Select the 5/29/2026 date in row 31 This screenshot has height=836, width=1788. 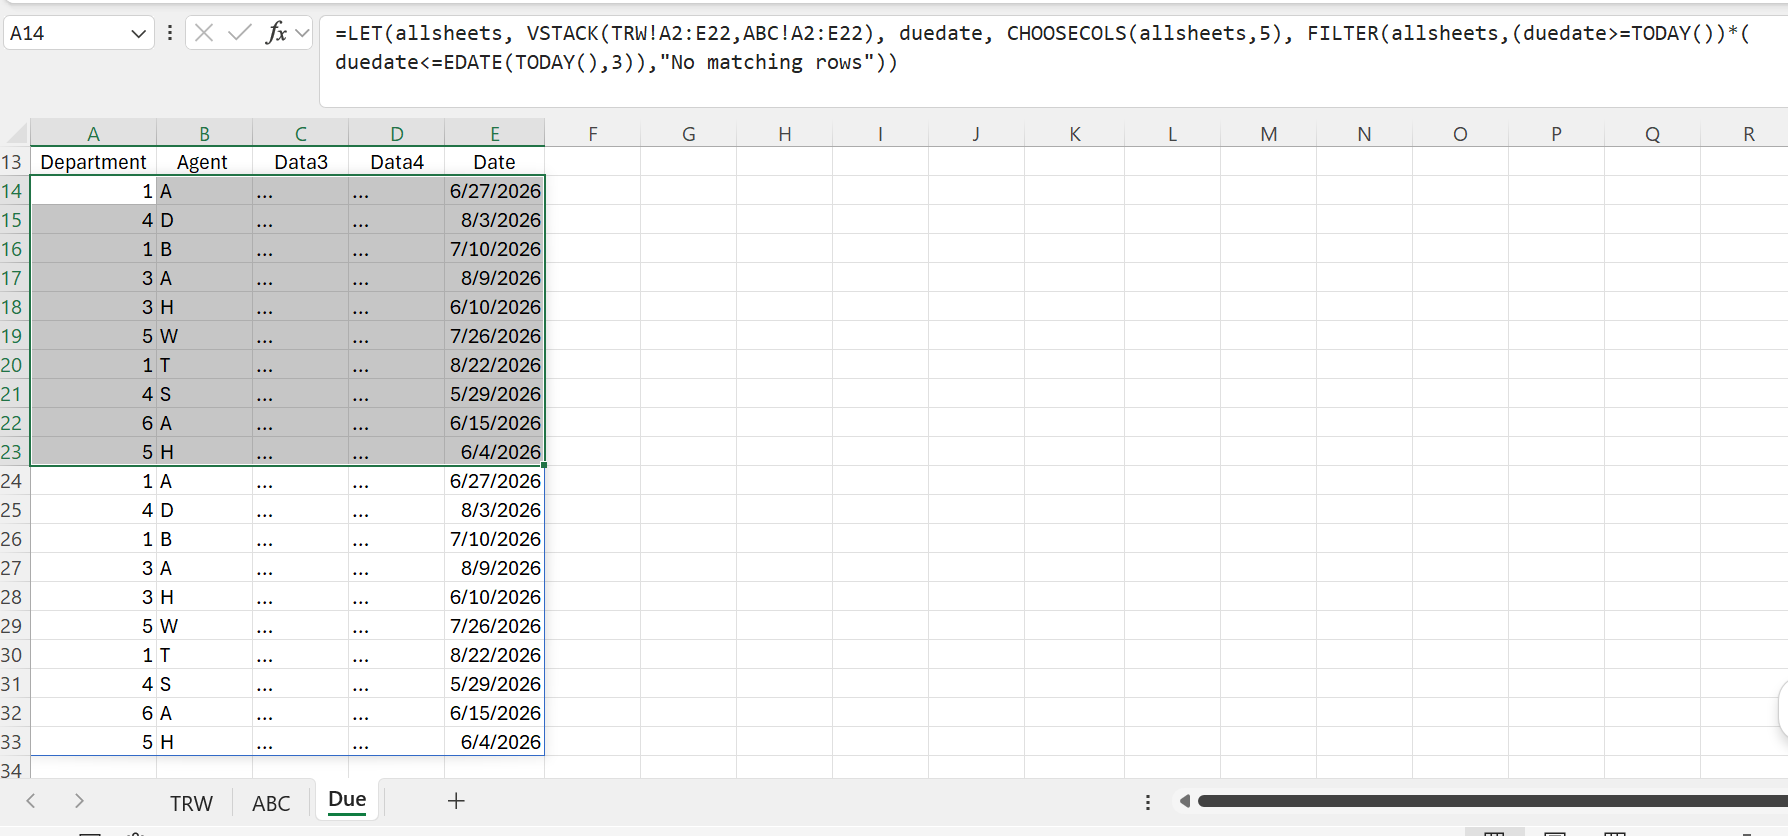[495, 684]
